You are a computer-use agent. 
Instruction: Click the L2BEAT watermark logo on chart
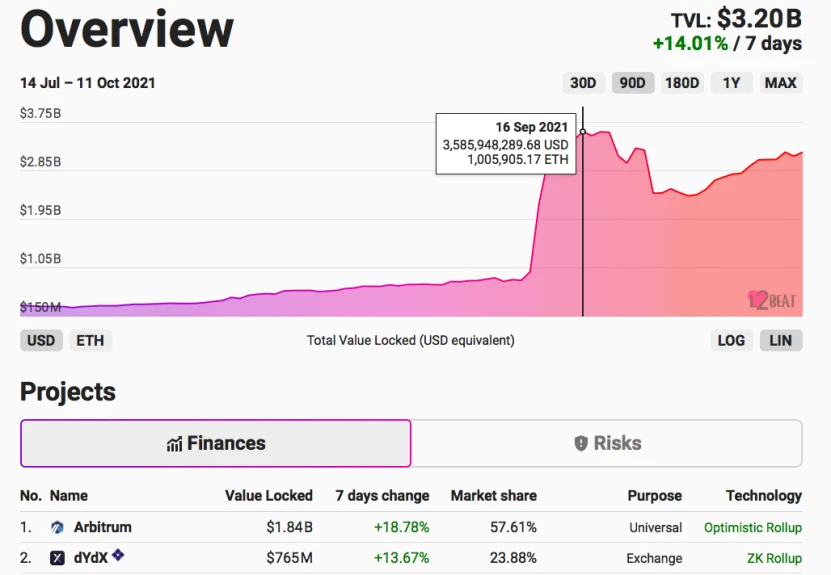coord(772,300)
